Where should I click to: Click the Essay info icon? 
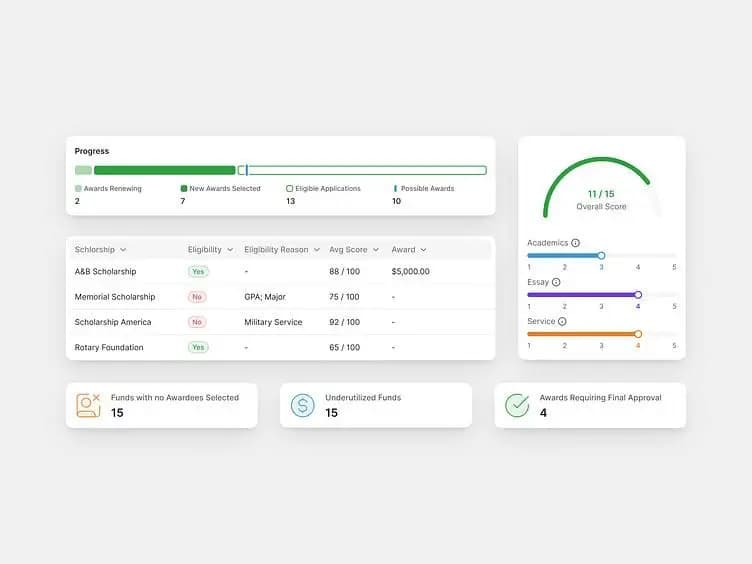(x=556, y=282)
